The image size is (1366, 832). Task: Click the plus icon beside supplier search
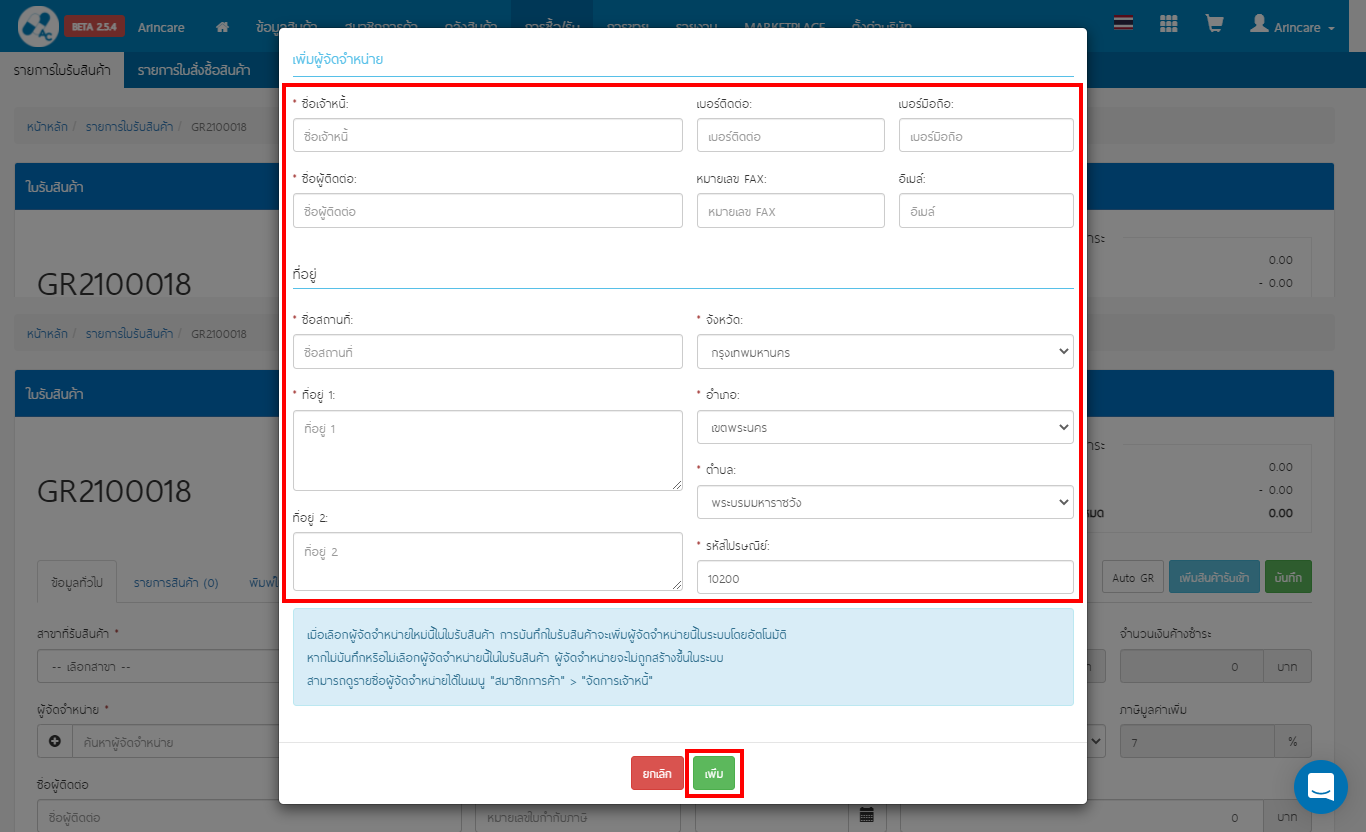coord(54,742)
